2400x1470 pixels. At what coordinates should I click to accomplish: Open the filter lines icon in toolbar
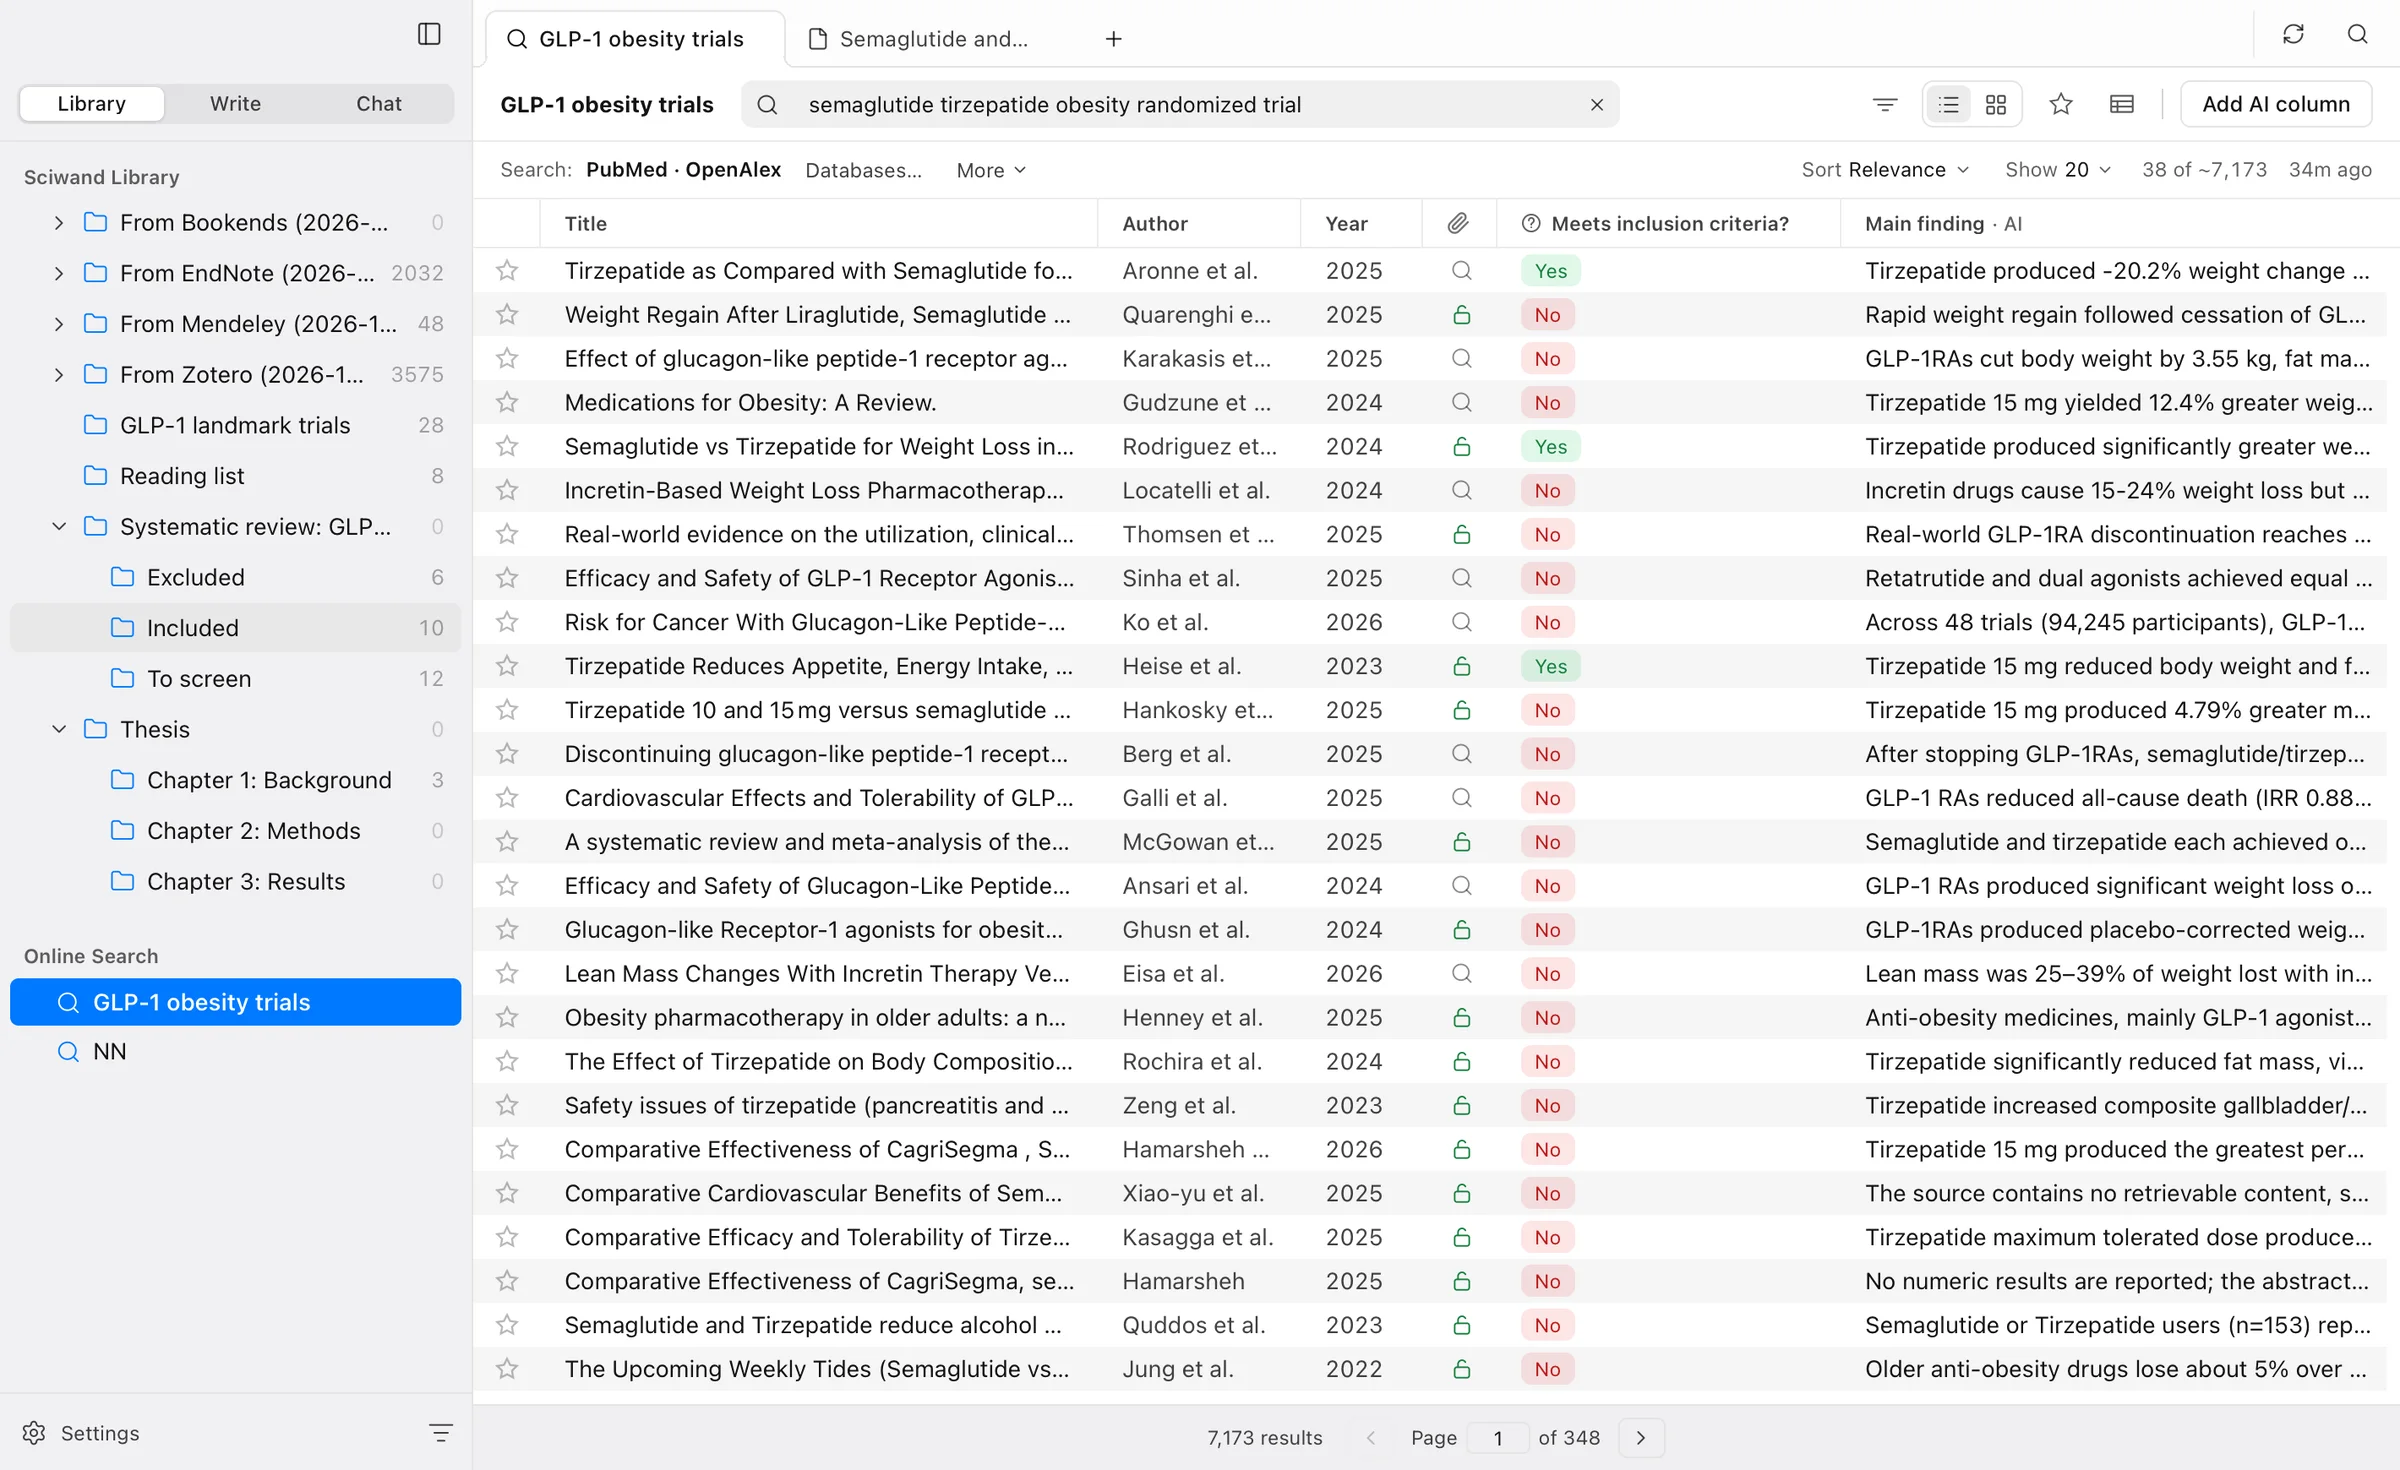(1885, 104)
